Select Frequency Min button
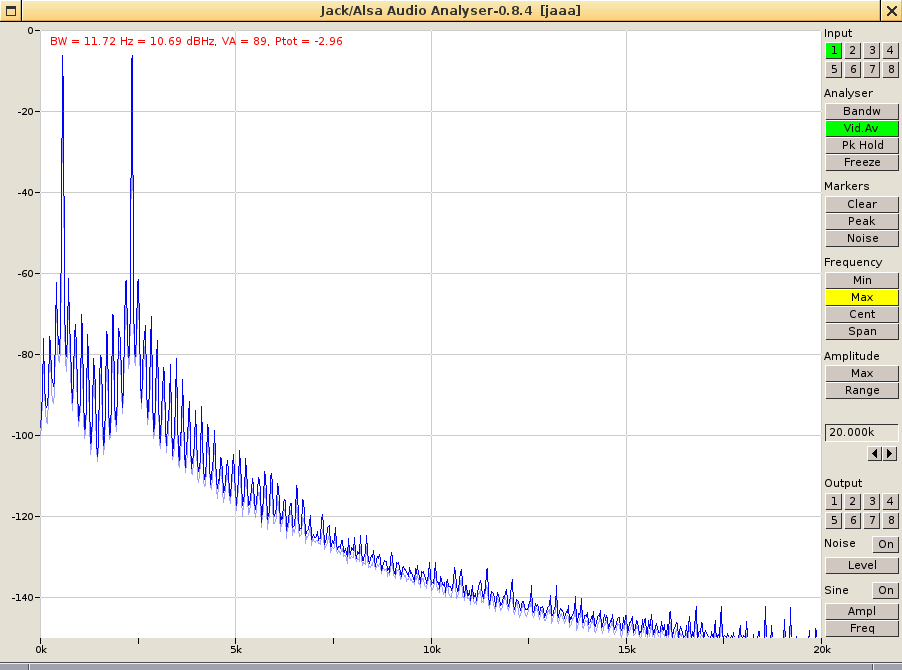 pos(862,280)
